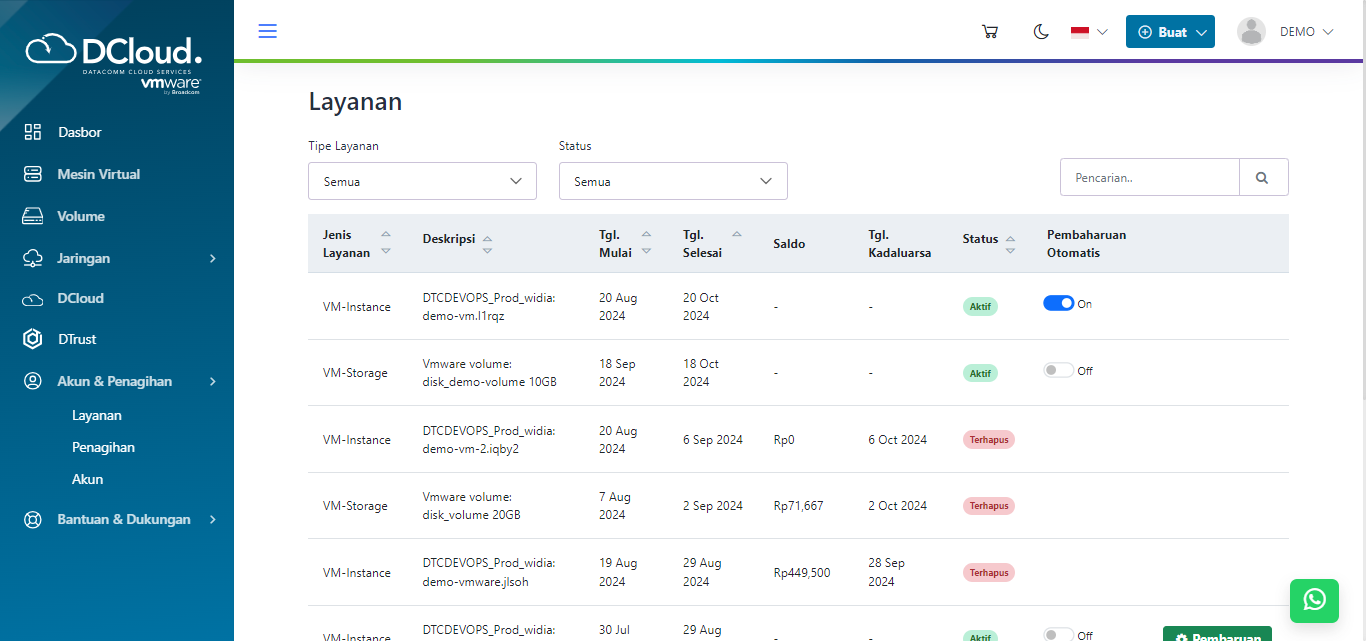
Task: Open the Status filter dropdown
Action: 672,181
